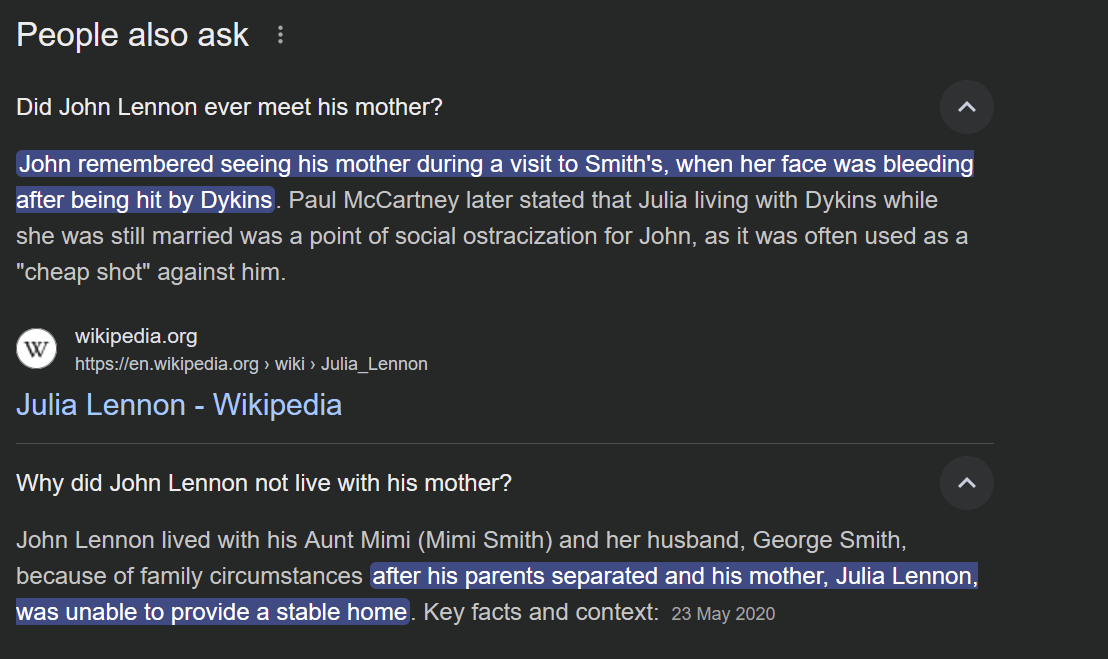Screen dimensions: 1108x659
Task: Click the wikipedia.org site name
Action: [x=136, y=336]
